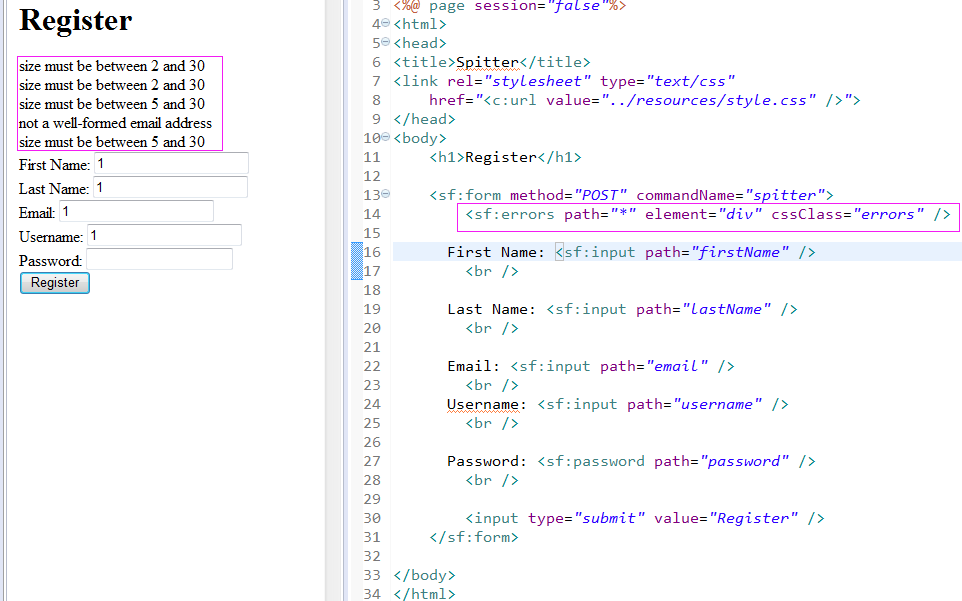962x601 pixels.
Task: Collapse the sf:form fold marker
Action: tap(385, 194)
